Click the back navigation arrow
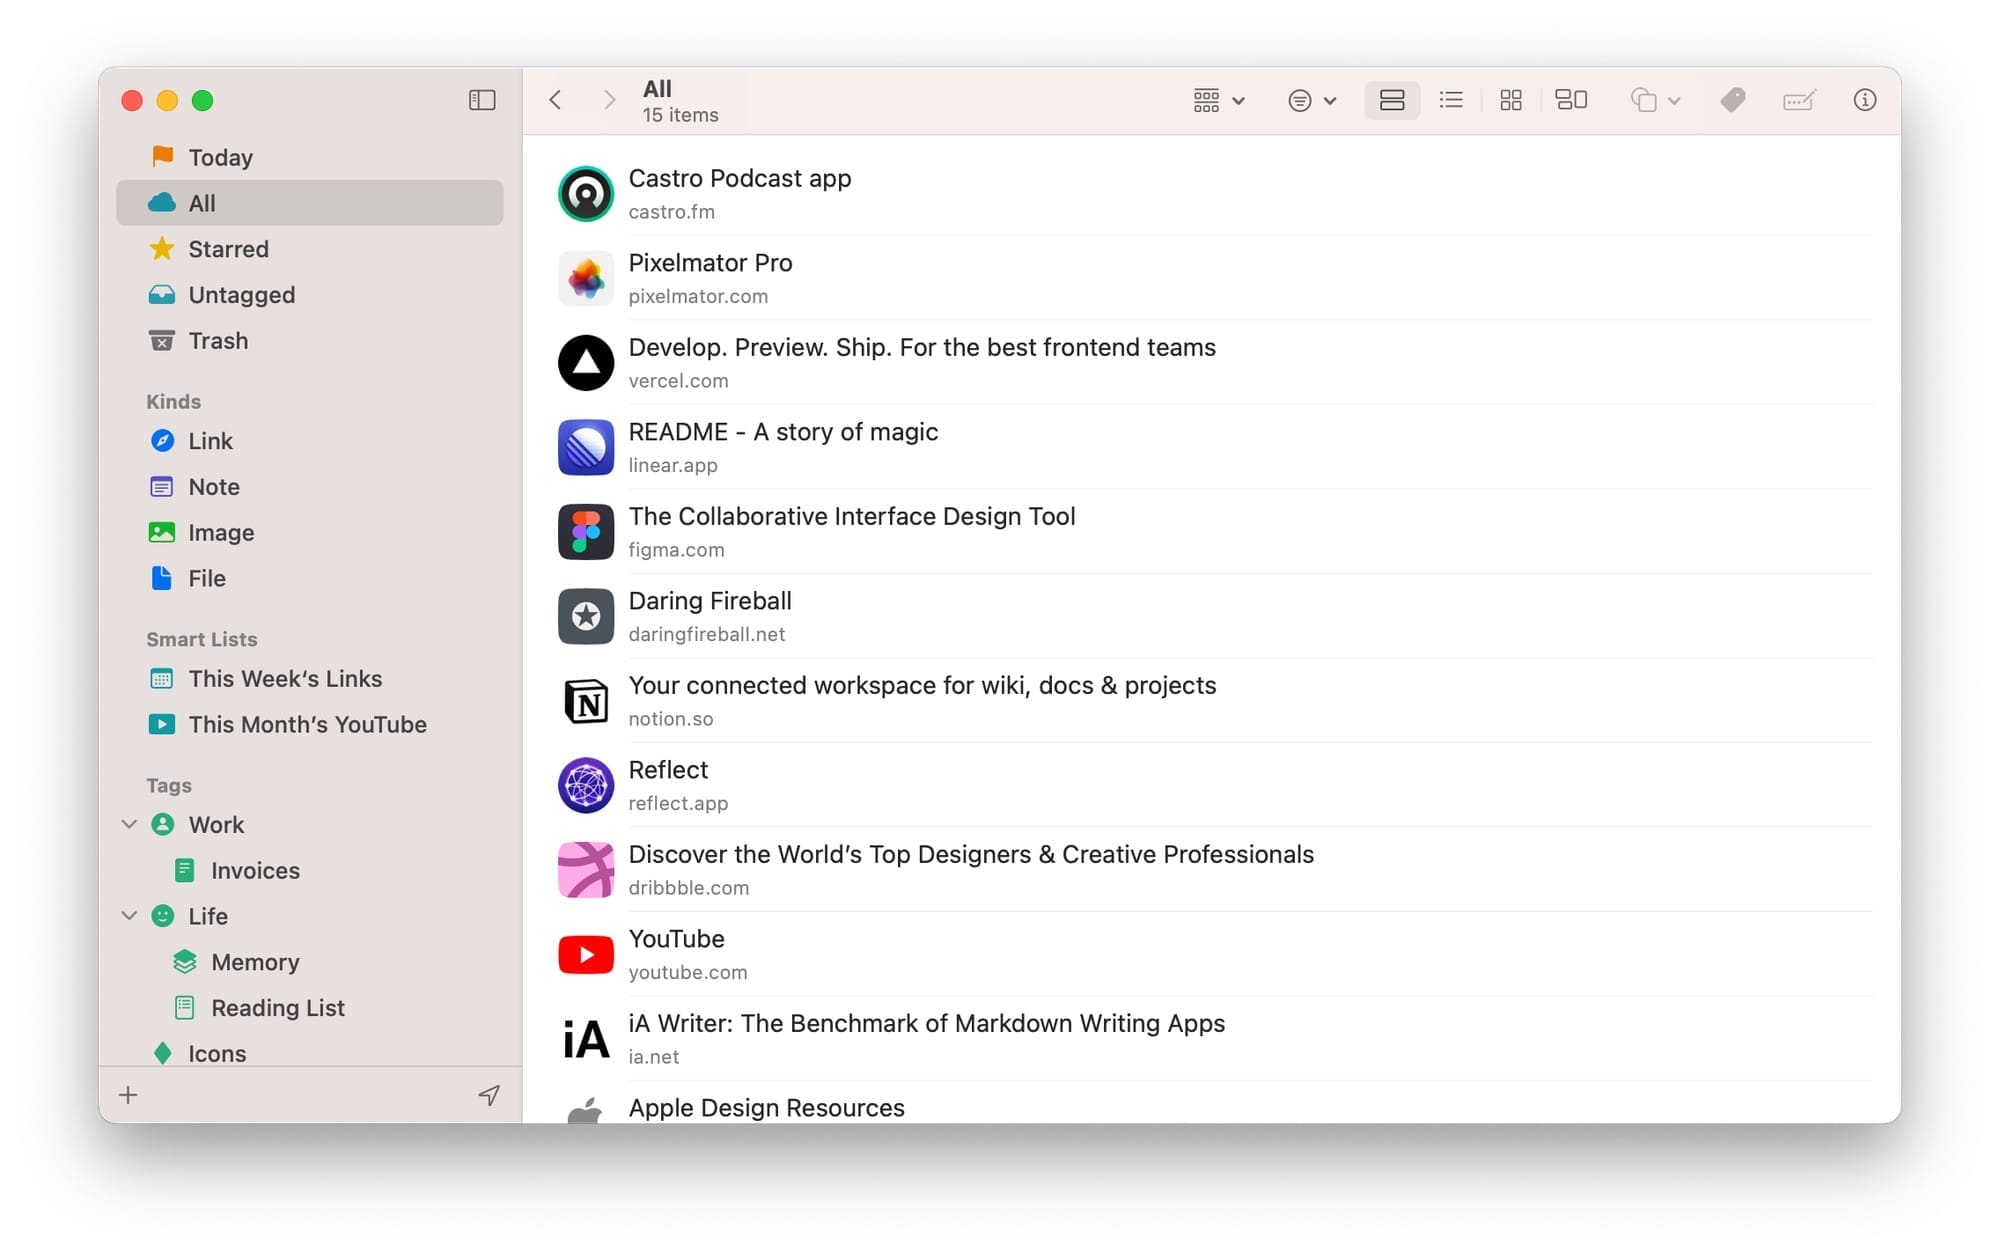This screenshot has width=2000, height=1254. [x=556, y=100]
